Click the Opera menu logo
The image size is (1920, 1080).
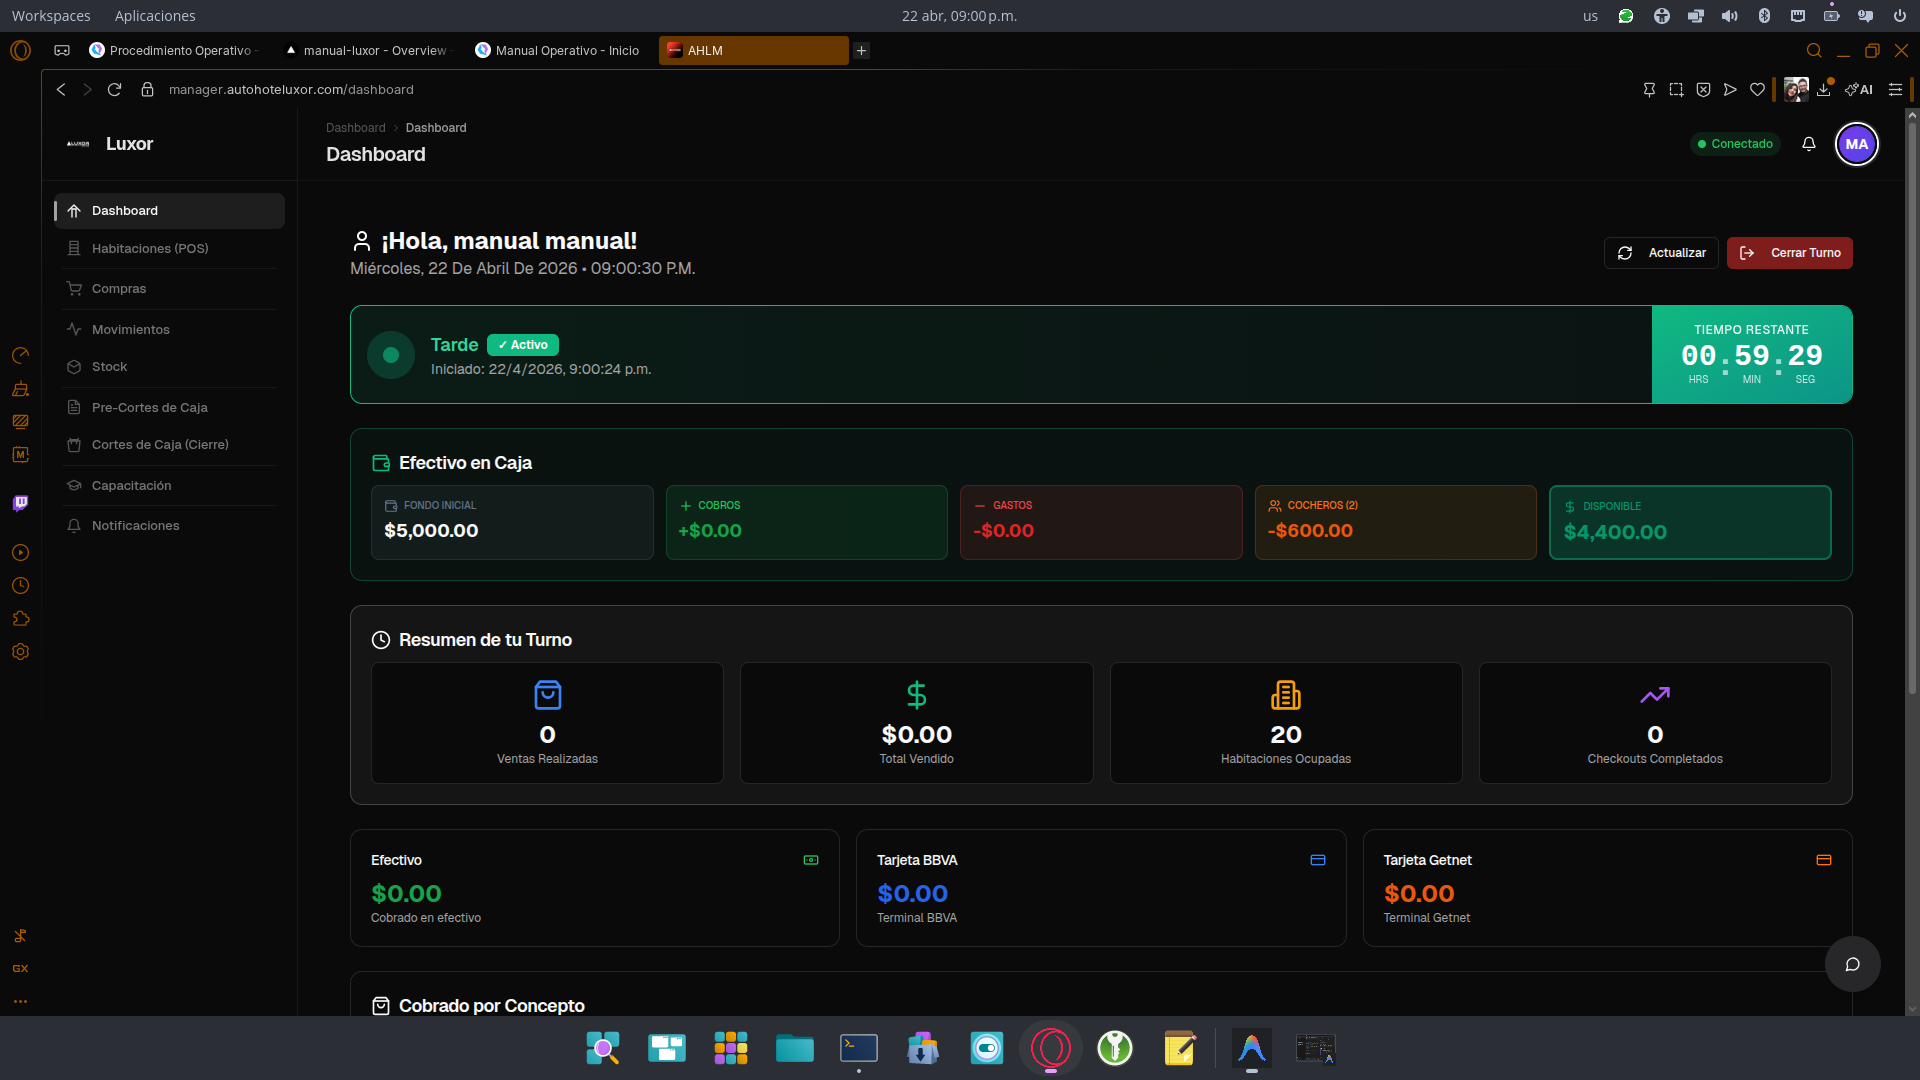[20, 50]
